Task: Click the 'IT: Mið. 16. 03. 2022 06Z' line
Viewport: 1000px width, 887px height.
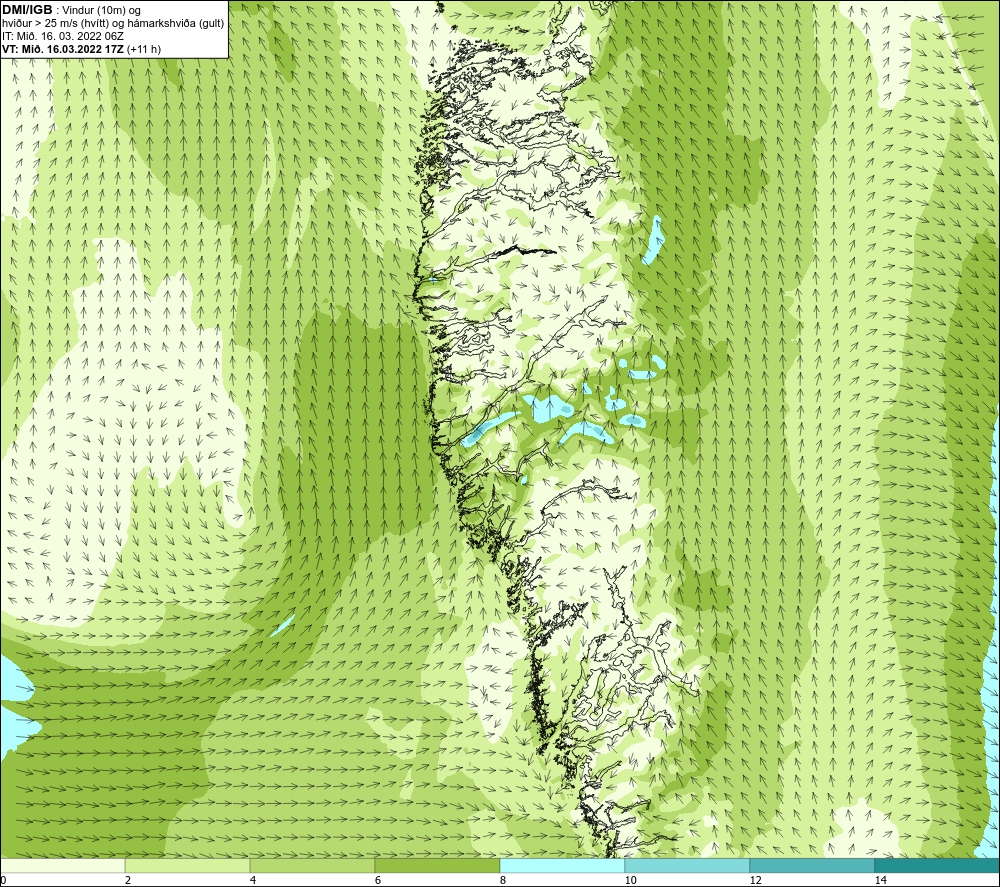Action: (x=63, y=36)
